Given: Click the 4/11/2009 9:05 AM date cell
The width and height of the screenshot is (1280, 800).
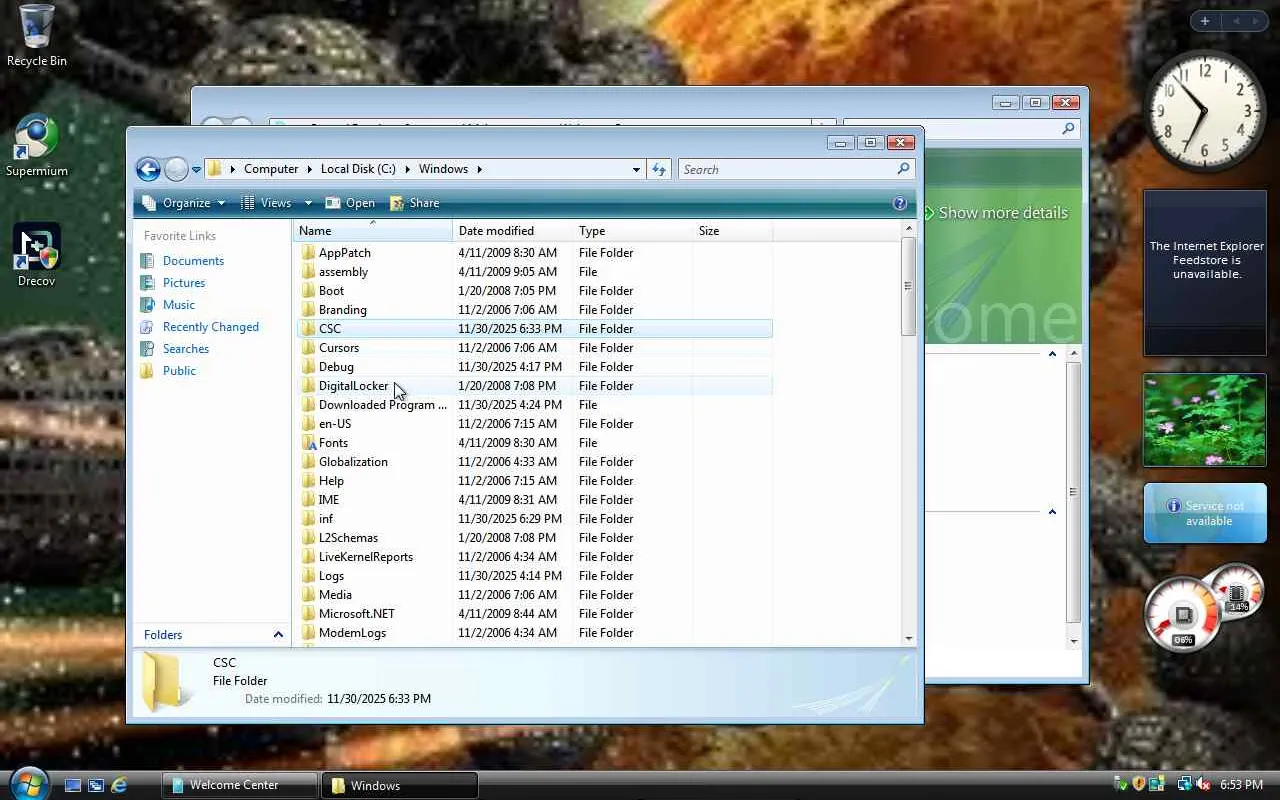Looking at the screenshot, I should [508, 272].
